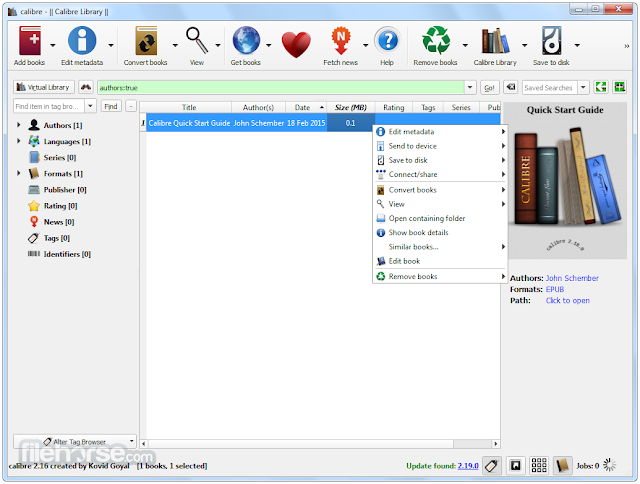Follow the 2.19.0 update link
The image size is (640, 484).
click(x=468, y=466)
